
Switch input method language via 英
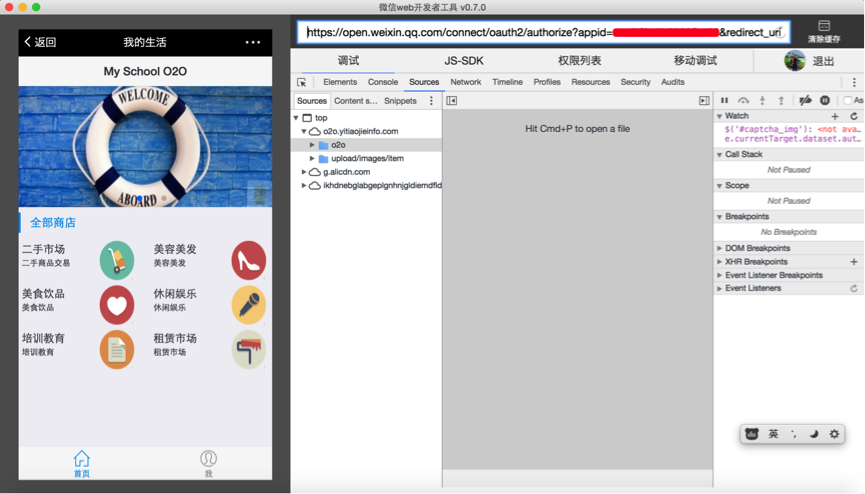point(773,434)
